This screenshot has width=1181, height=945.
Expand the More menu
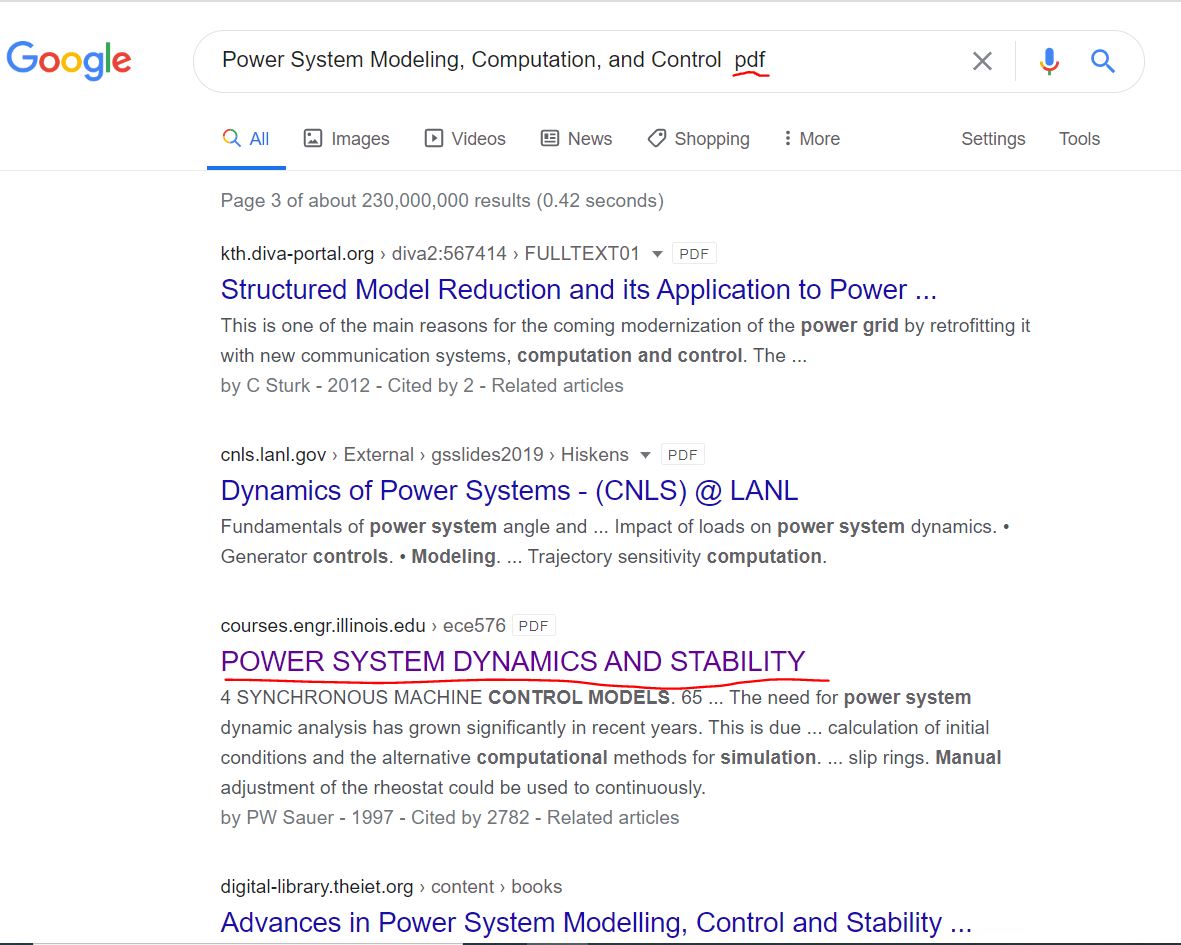pos(811,139)
